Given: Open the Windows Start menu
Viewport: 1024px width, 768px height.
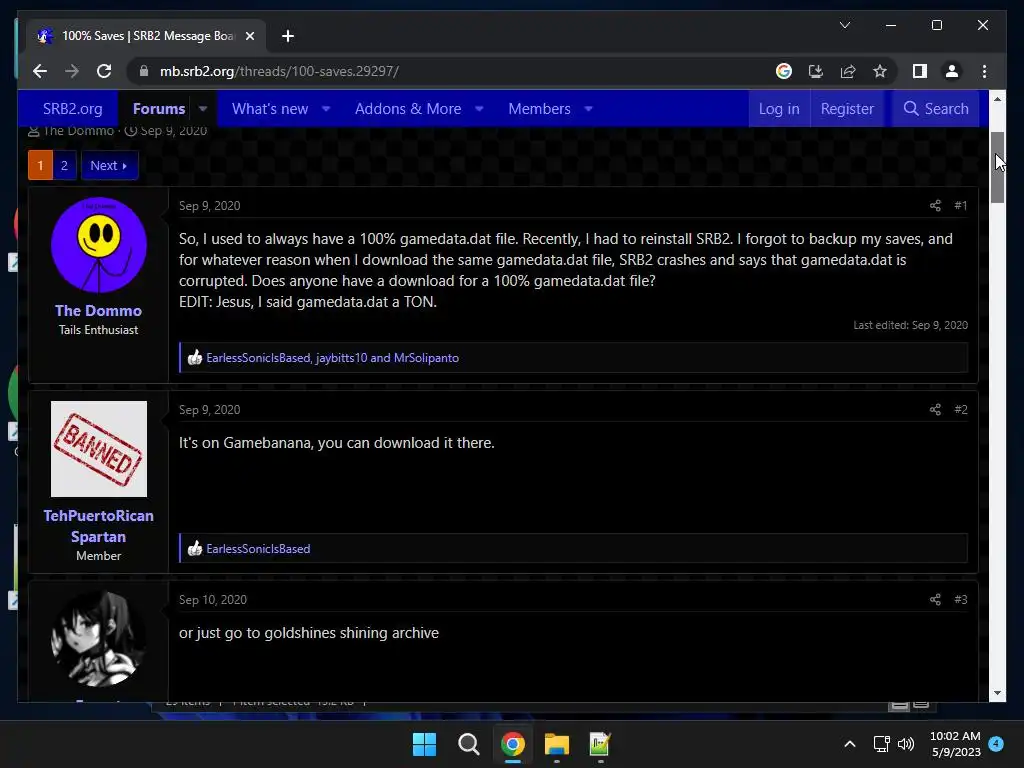Looking at the screenshot, I should [424, 744].
